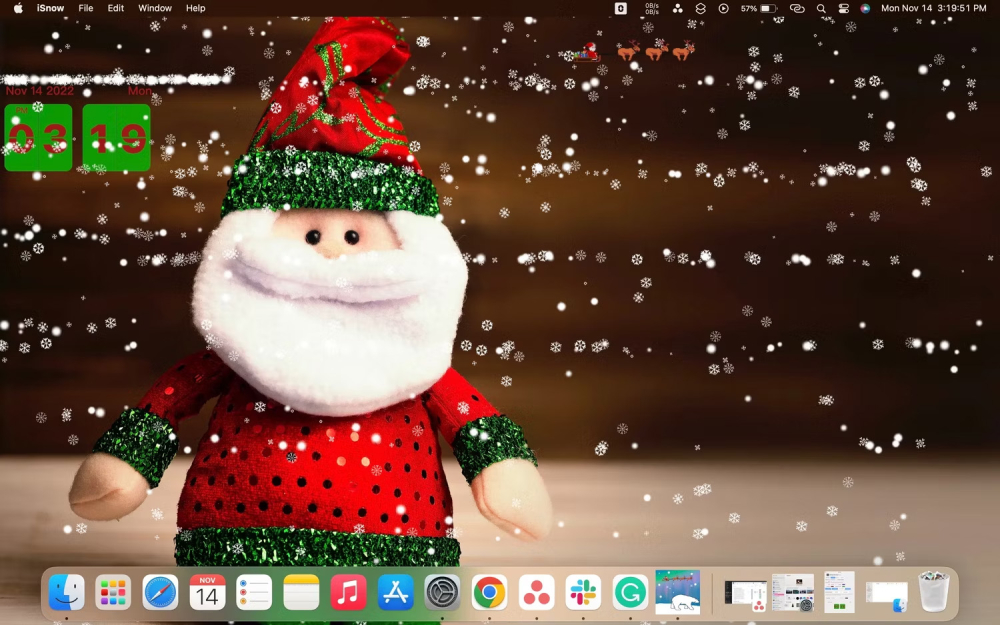Screen dimensions: 1000x625
Task: Open Slack from the Dock
Action: click(583, 593)
